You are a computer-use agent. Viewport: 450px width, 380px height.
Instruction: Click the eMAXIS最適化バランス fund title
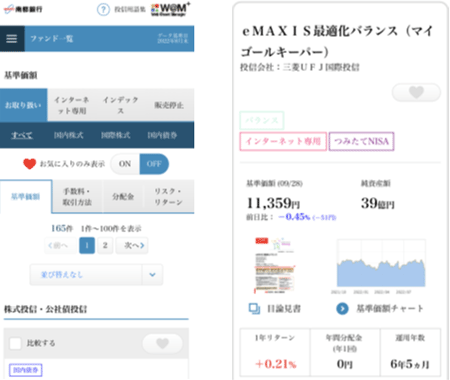pyautogui.click(x=337, y=41)
